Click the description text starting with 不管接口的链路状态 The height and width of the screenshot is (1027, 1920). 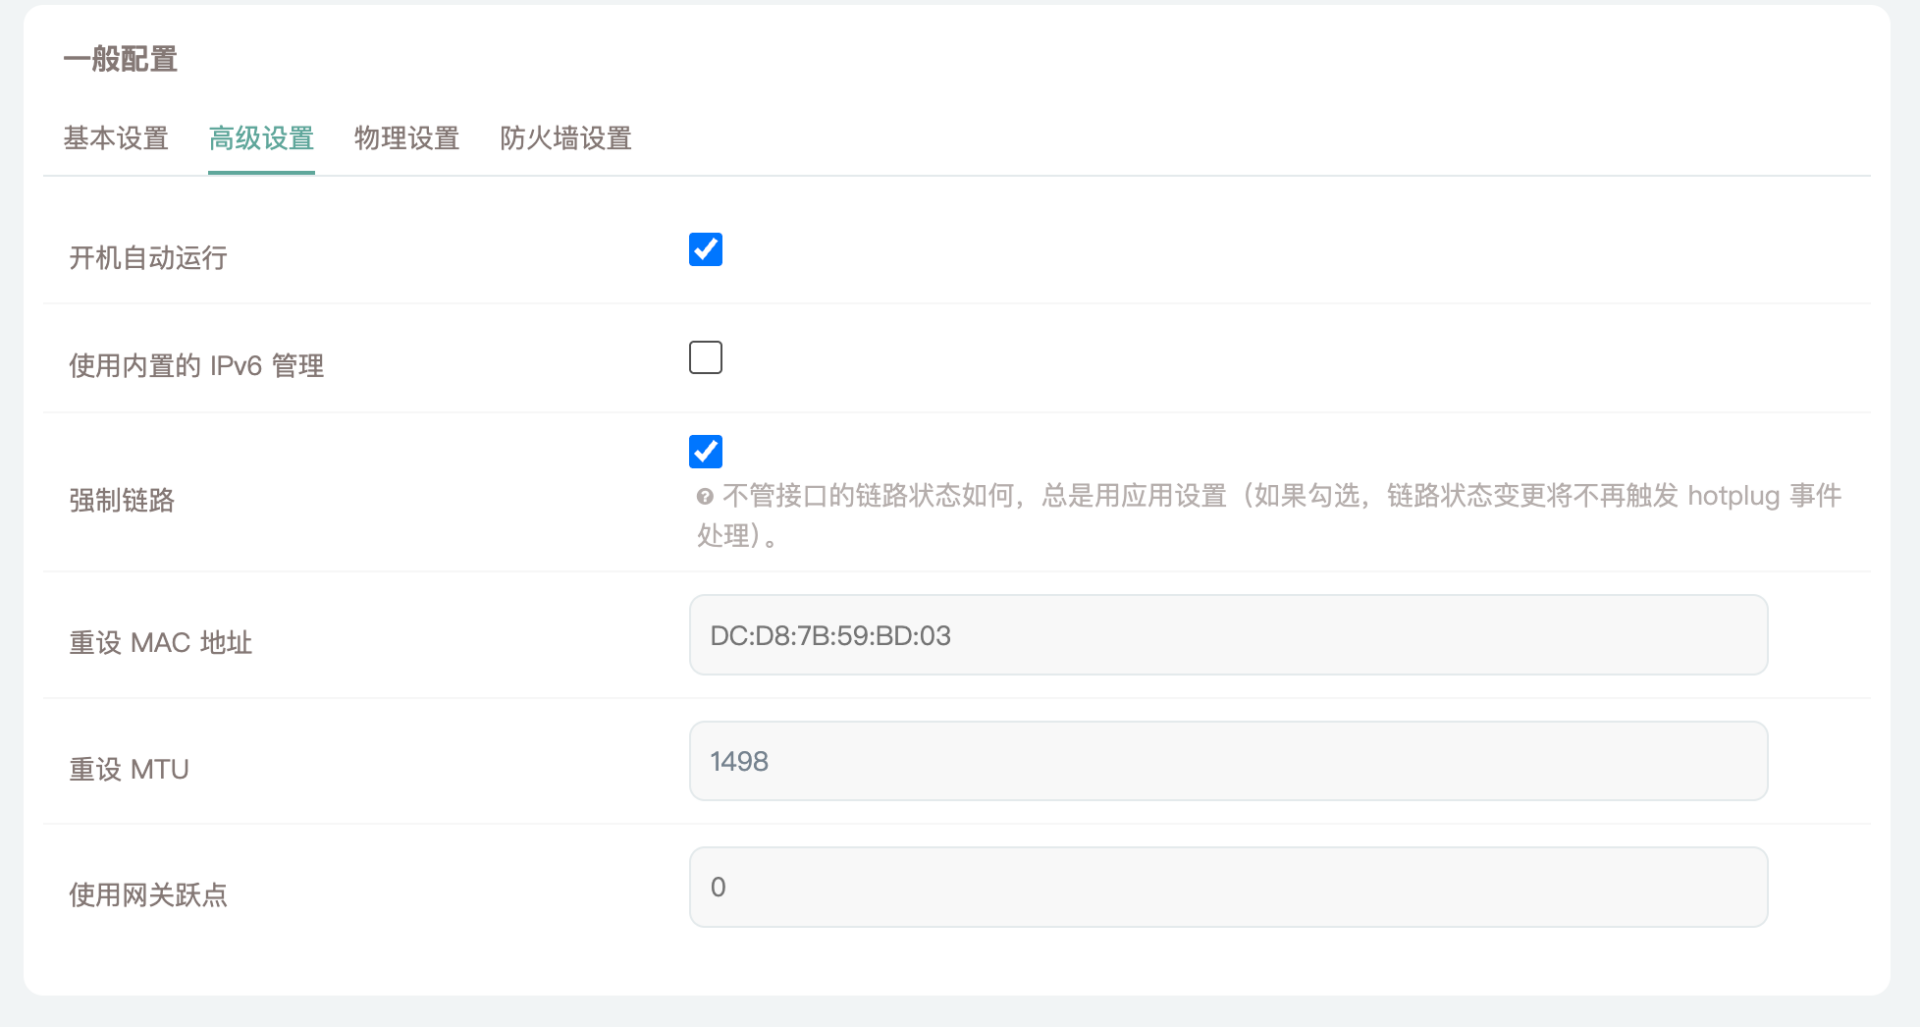click(x=1000, y=496)
